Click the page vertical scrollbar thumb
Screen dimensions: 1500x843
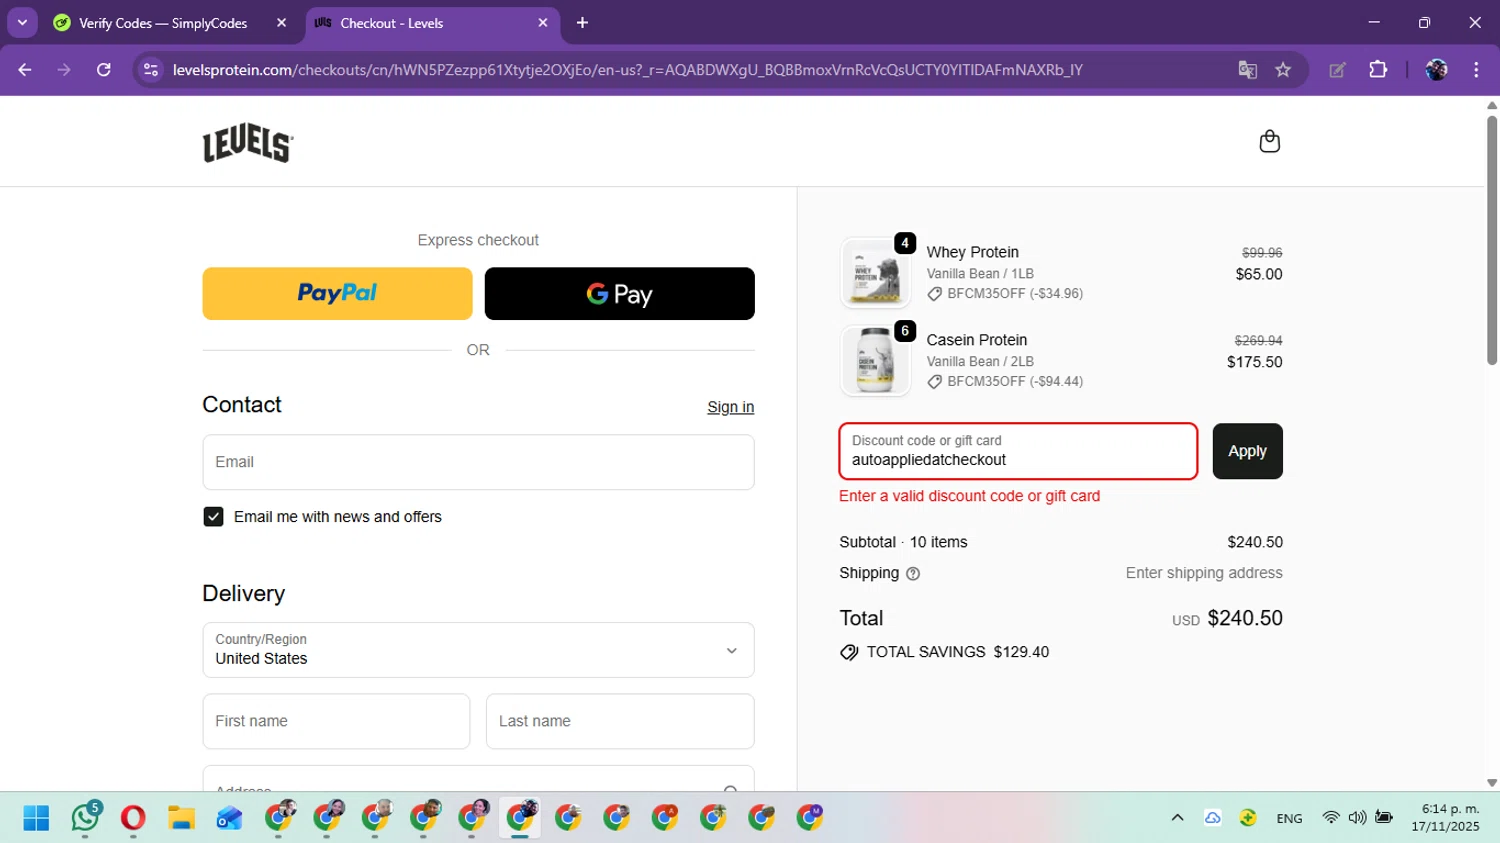point(1491,239)
